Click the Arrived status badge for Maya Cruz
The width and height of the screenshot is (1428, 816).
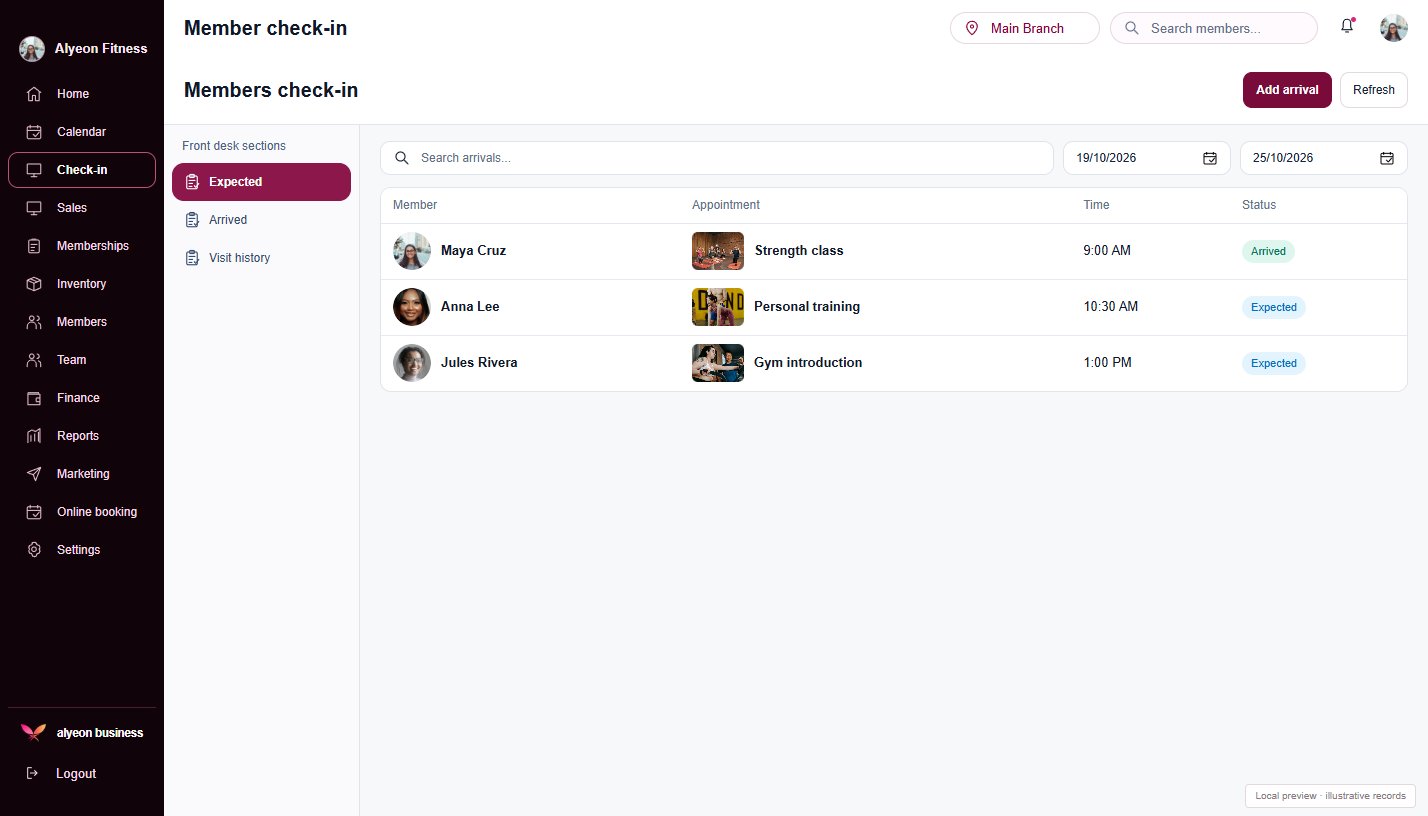click(1268, 251)
